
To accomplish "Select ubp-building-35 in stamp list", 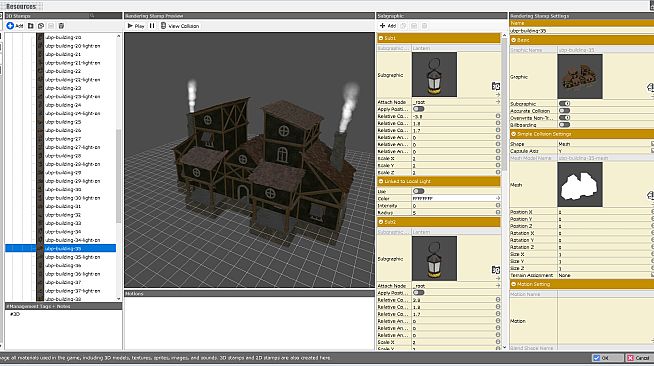I will coord(63,248).
